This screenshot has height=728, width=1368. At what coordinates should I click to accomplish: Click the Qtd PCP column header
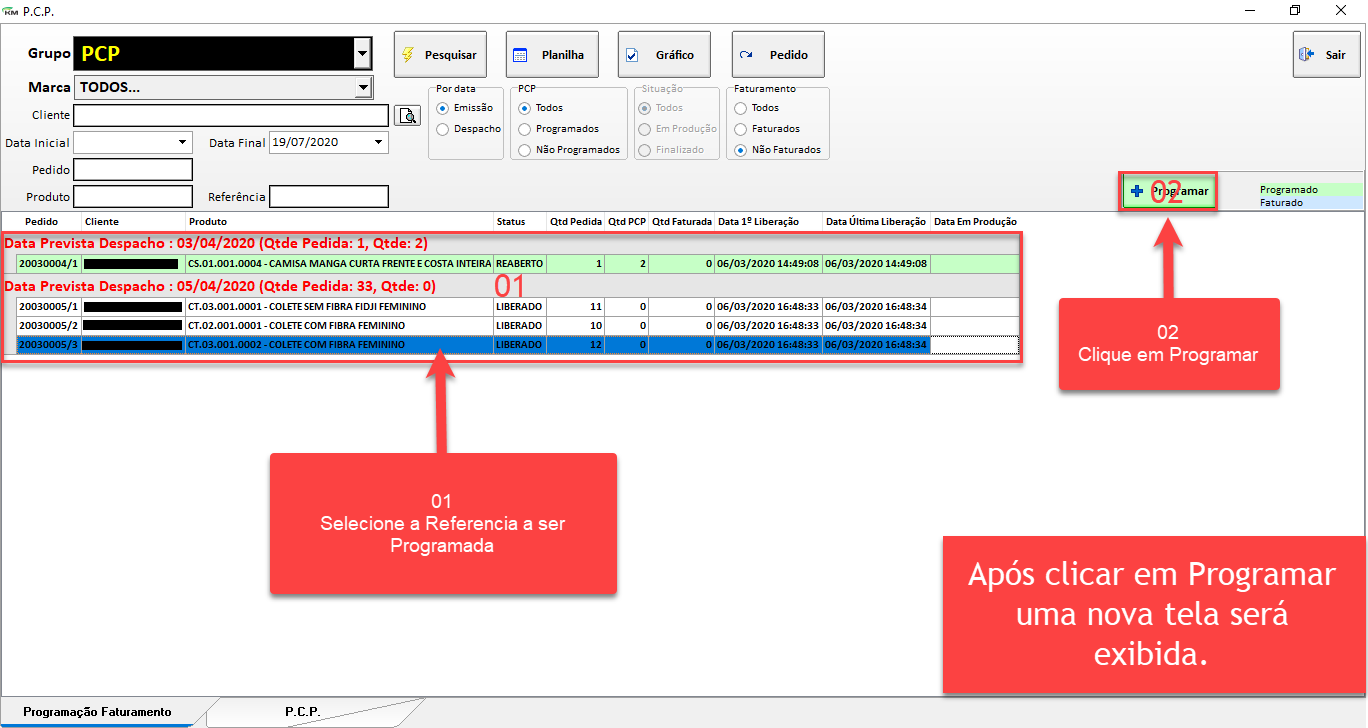pos(627,221)
